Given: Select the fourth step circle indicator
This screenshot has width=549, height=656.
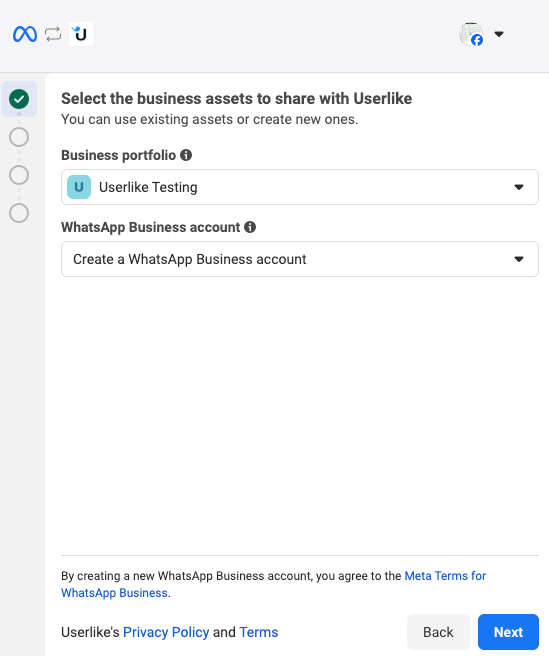Looking at the screenshot, I should pos(19,213).
